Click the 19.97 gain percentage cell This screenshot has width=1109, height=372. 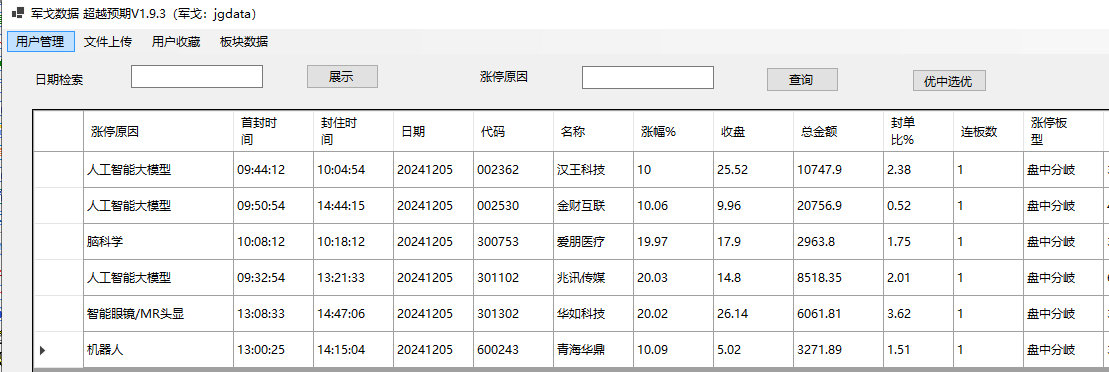(673, 242)
